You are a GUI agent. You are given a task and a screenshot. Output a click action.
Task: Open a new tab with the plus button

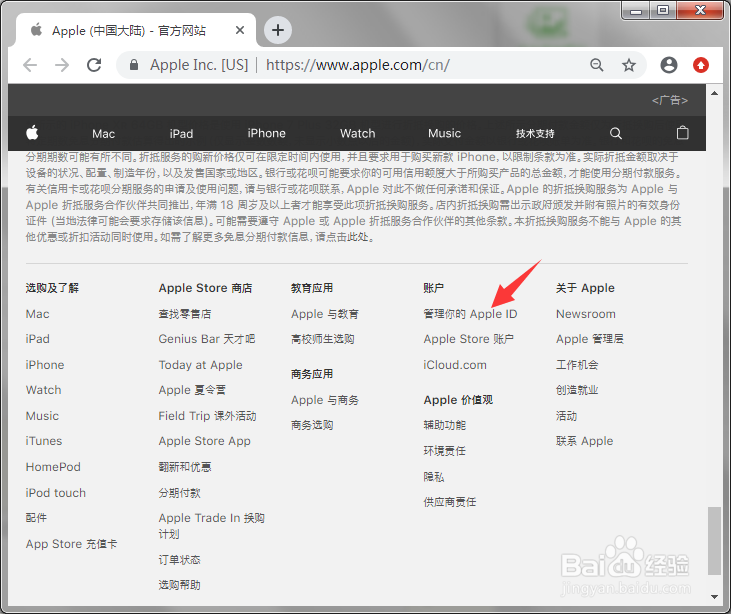pyautogui.click(x=278, y=30)
